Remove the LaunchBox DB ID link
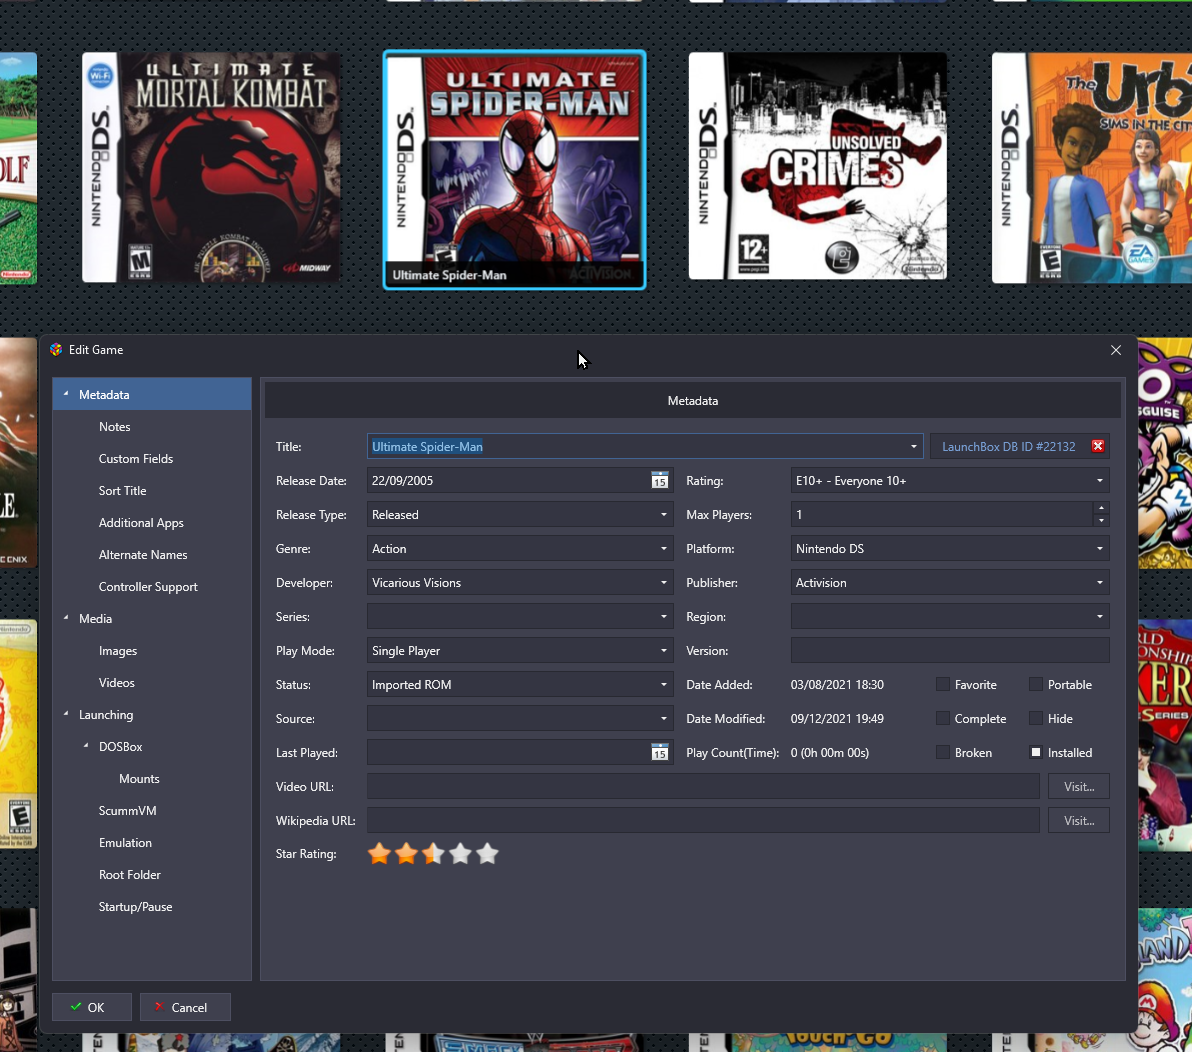The image size is (1192, 1052). pos(1098,446)
